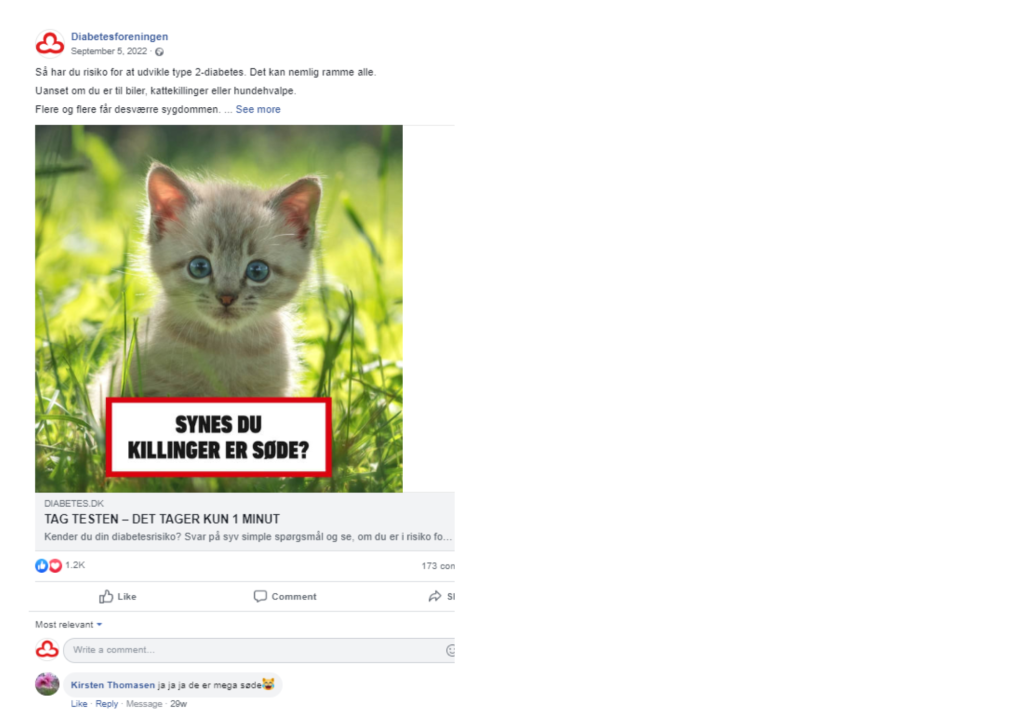Open the TAG TESTEN link headline
The width and height of the screenshot is (1024, 724).
click(162, 519)
